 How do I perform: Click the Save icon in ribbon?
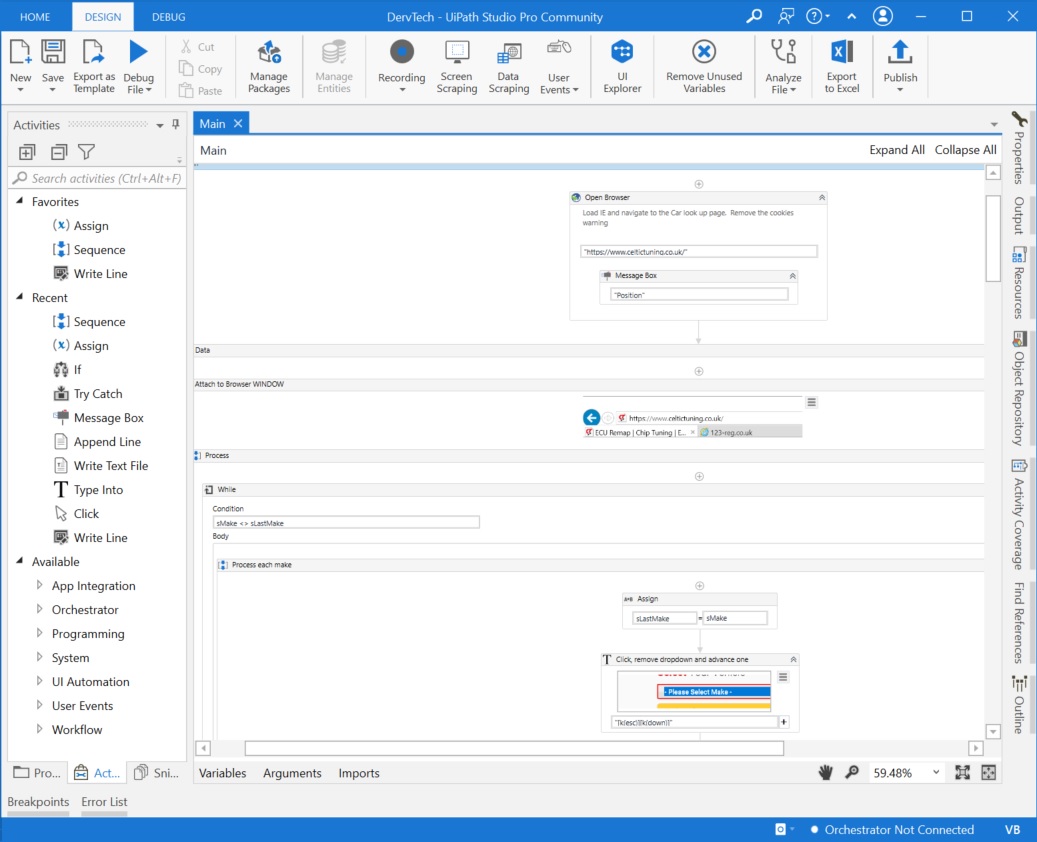[x=53, y=53]
